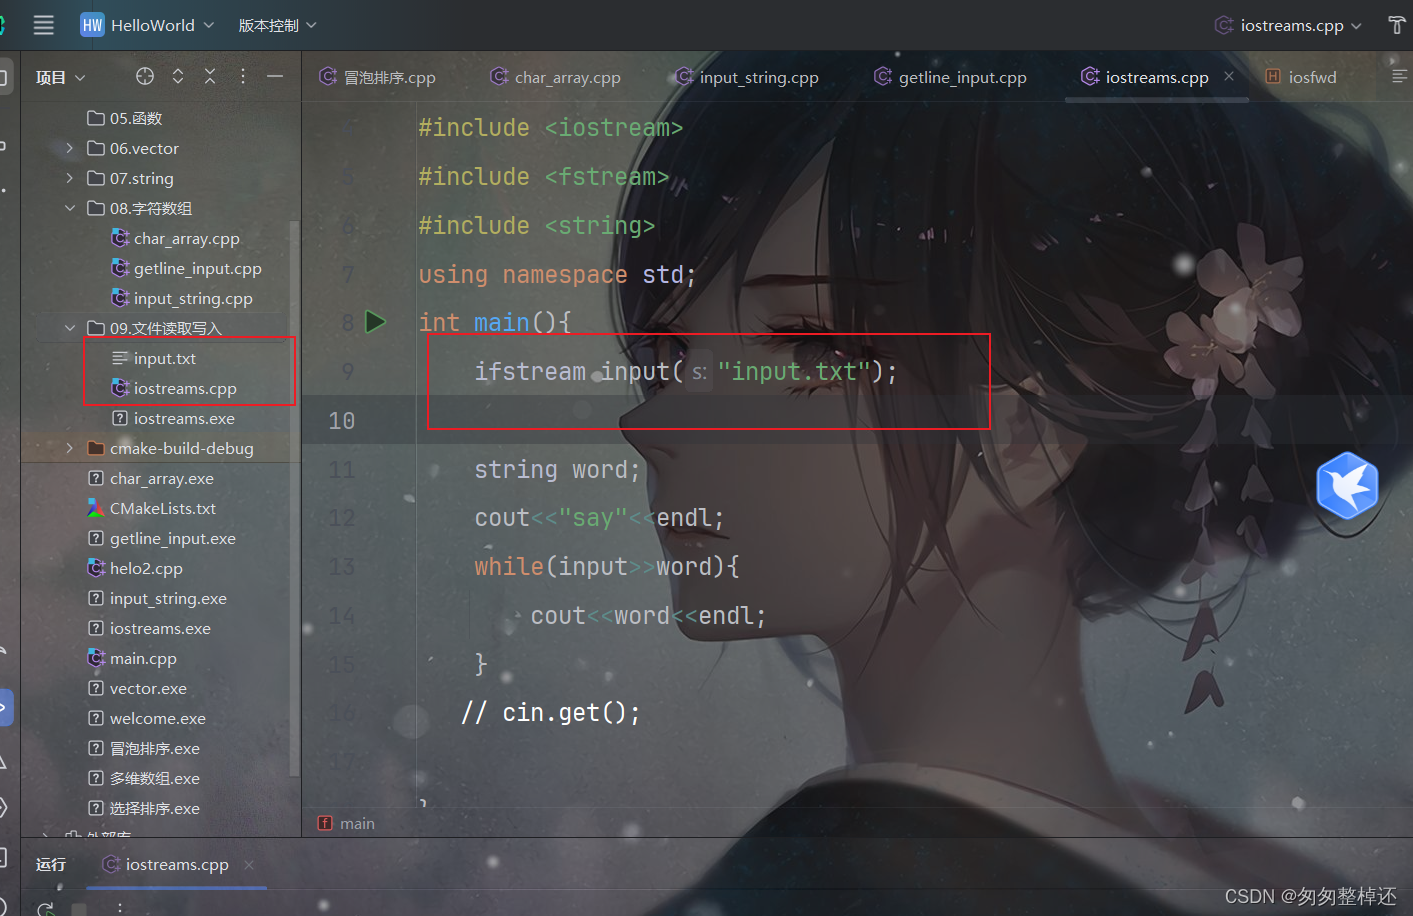Click the select opened file target icon

coord(145,76)
